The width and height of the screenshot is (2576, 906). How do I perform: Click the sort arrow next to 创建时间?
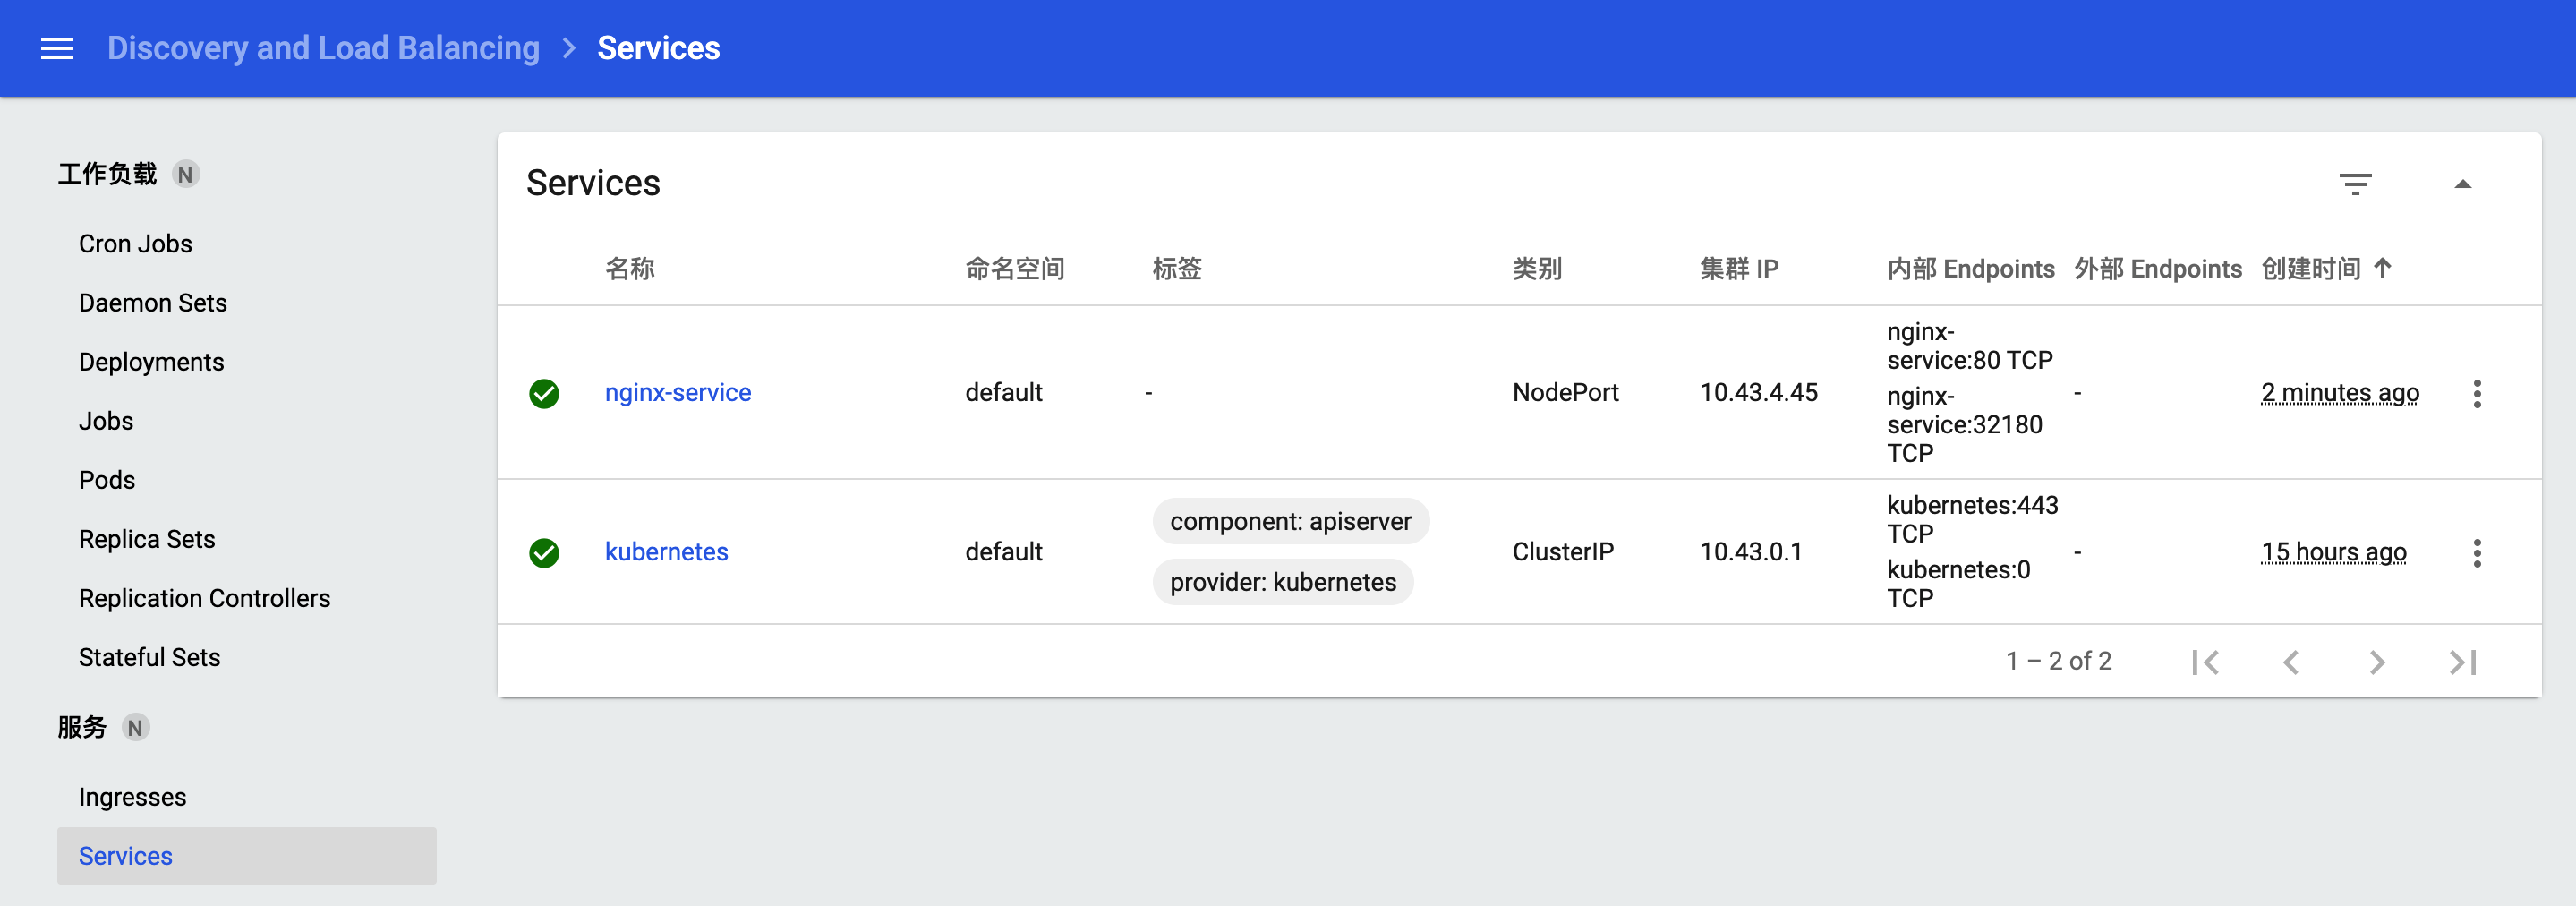pos(2383,268)
